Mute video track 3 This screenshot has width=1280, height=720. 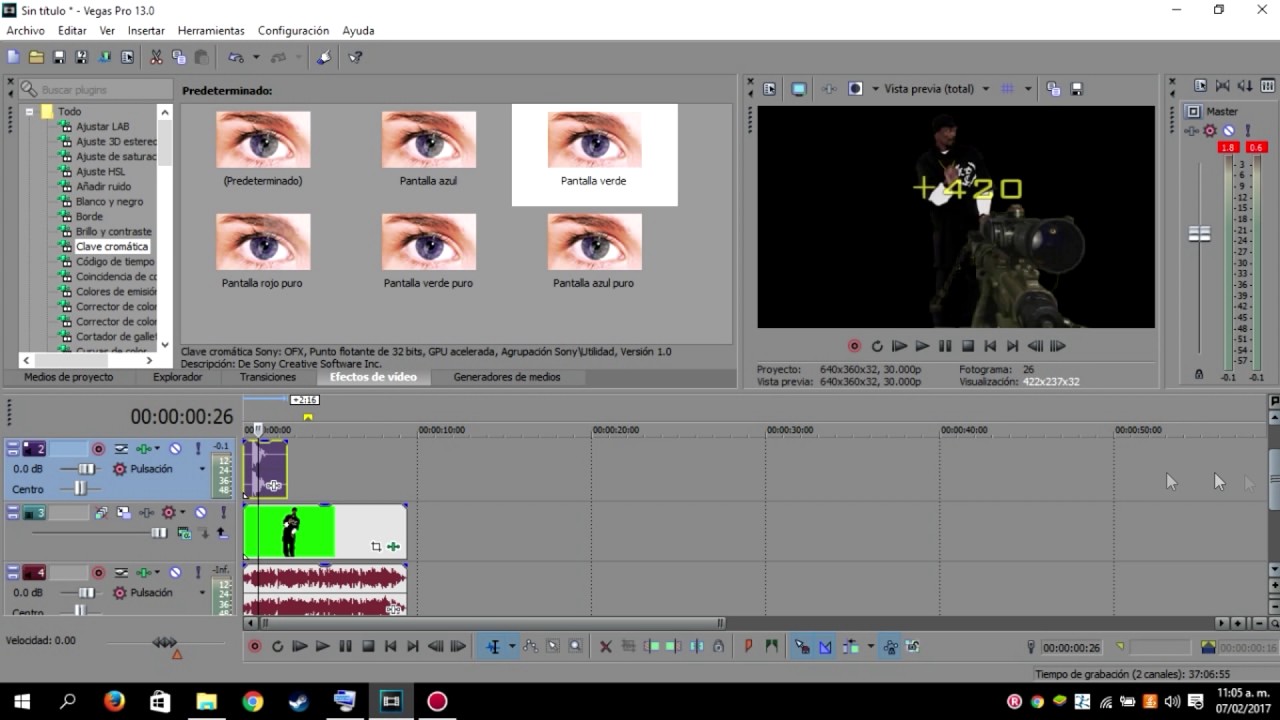[x=200, y=512]
